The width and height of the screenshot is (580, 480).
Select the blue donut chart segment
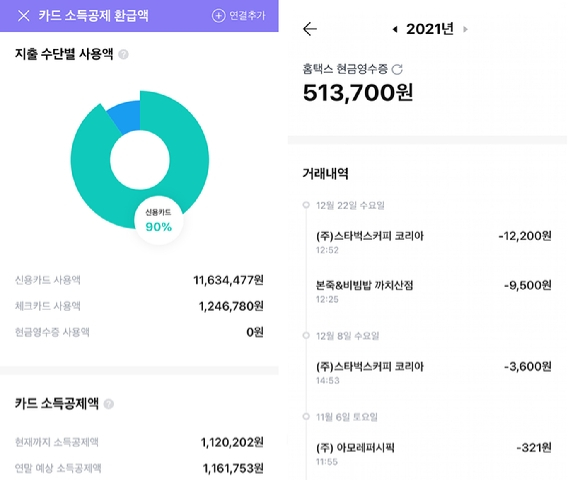[x=126, y=116]
